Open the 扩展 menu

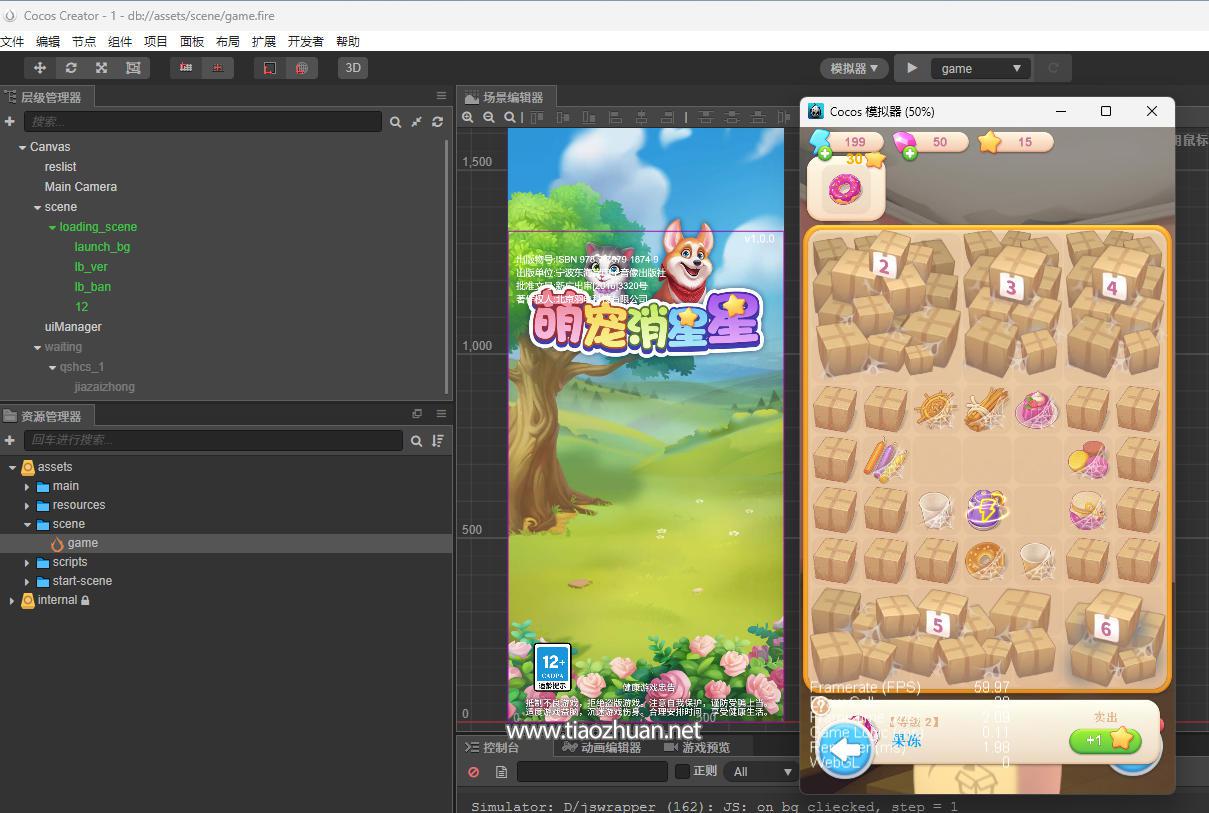[264, 41]
